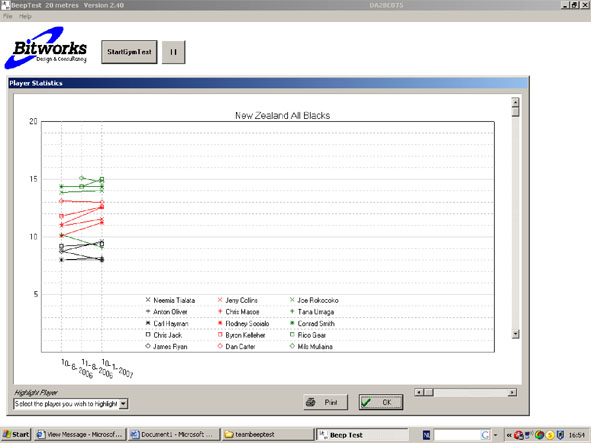This screenshot has height=443, width=591.
Task: Click the network connection tray icon
Action: tap(528, 435)
